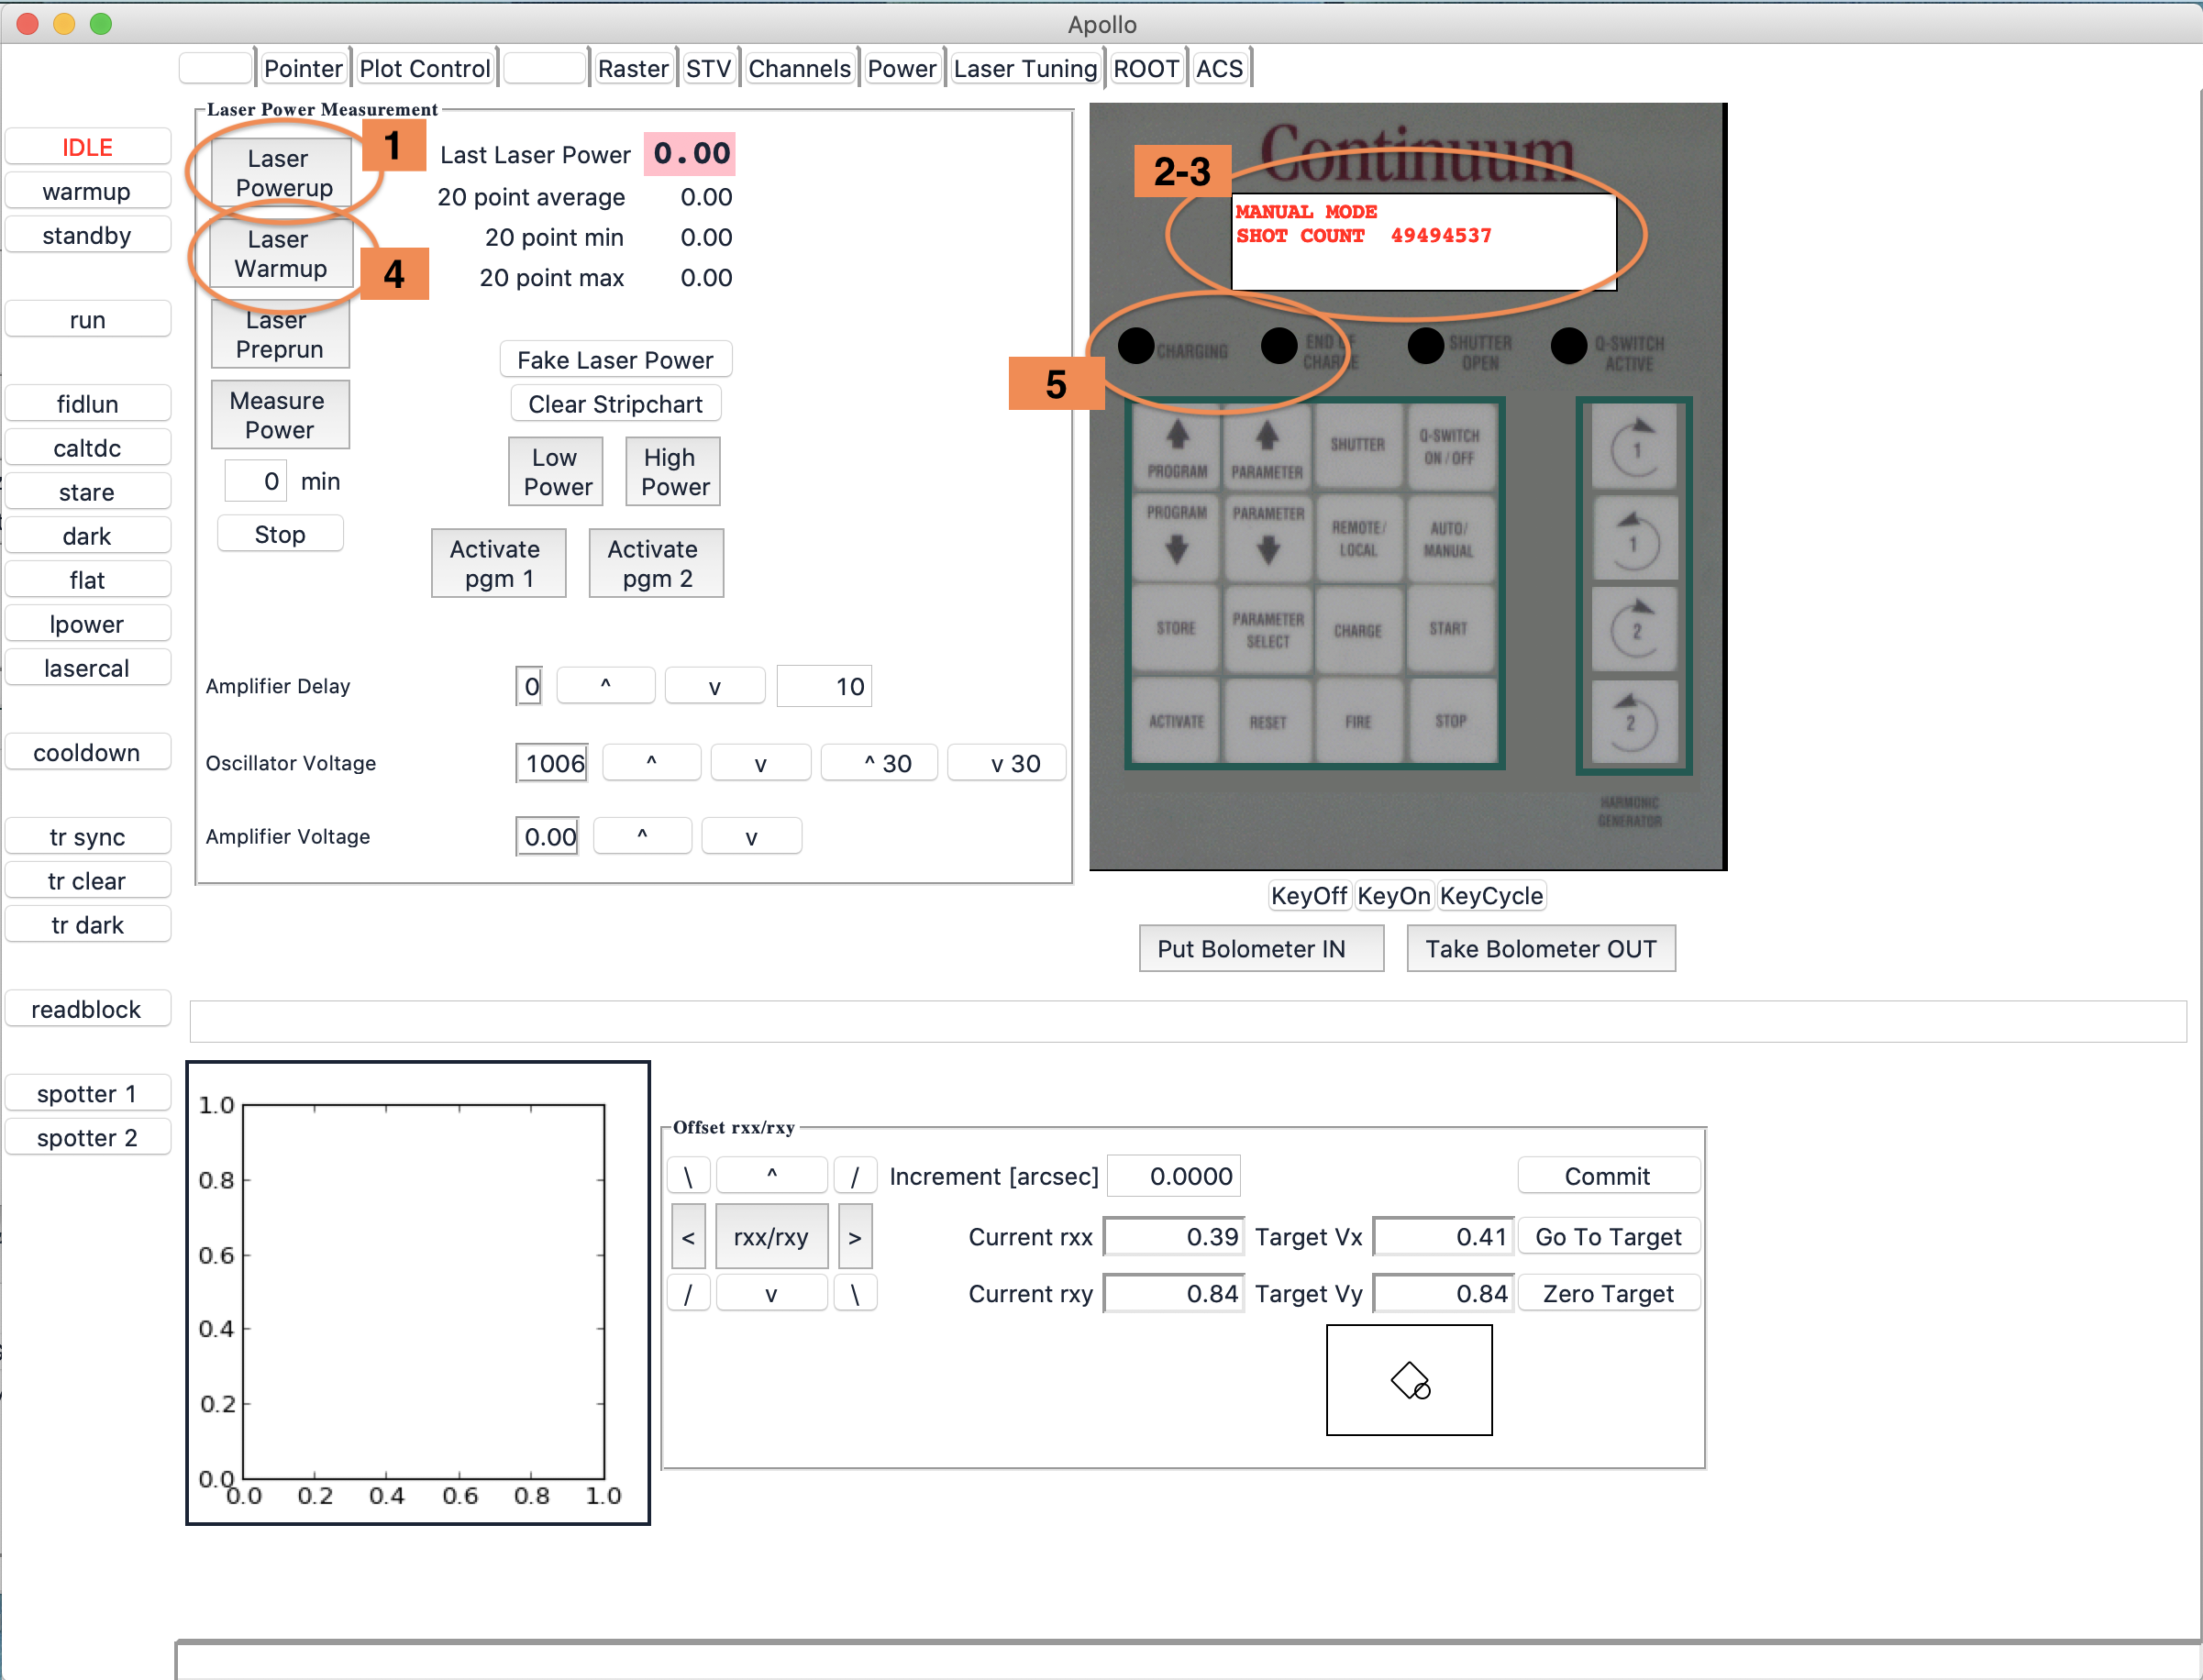This screenshot has height=1680, width=2203.
Task: Click the KeyOn button
Action: (x=1394, y=896)
